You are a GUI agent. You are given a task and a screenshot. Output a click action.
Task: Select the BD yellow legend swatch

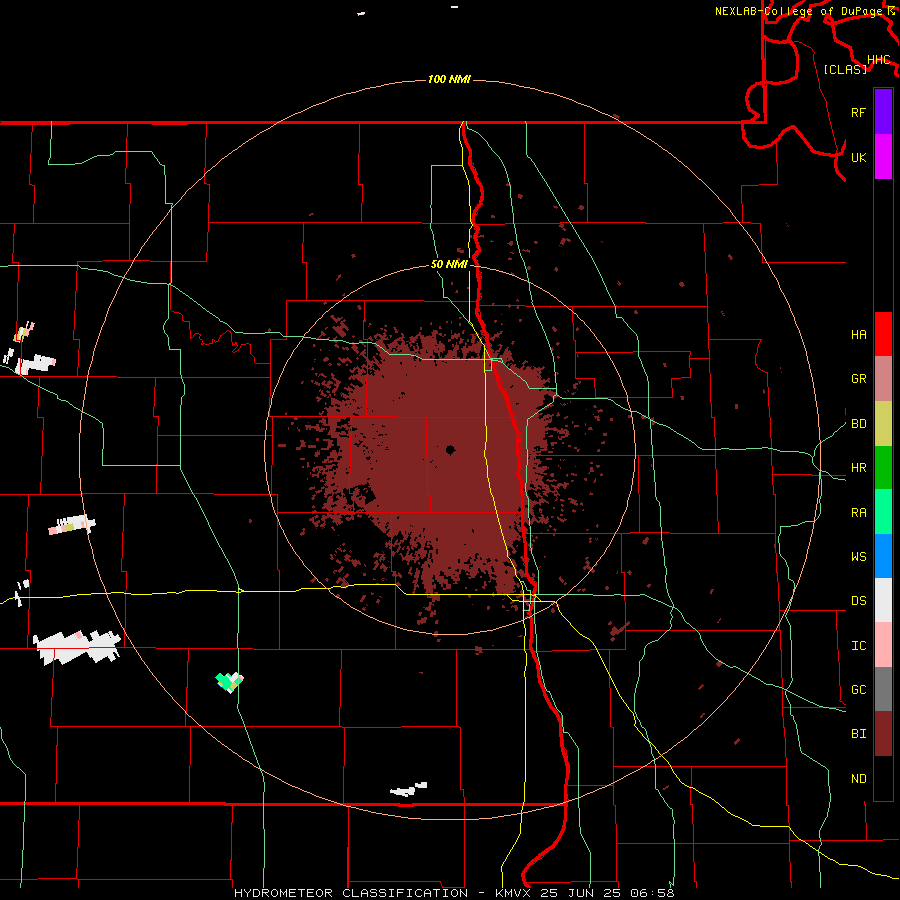[x=883, y=424]
